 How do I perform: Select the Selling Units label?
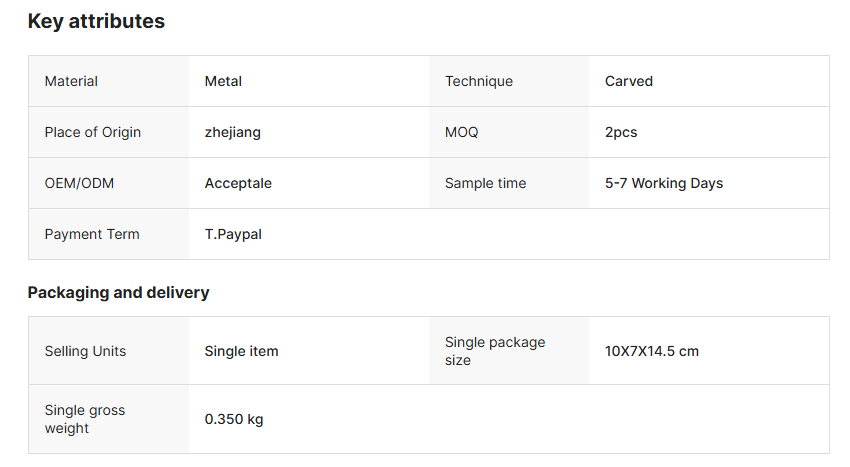[x=85, y=351]
